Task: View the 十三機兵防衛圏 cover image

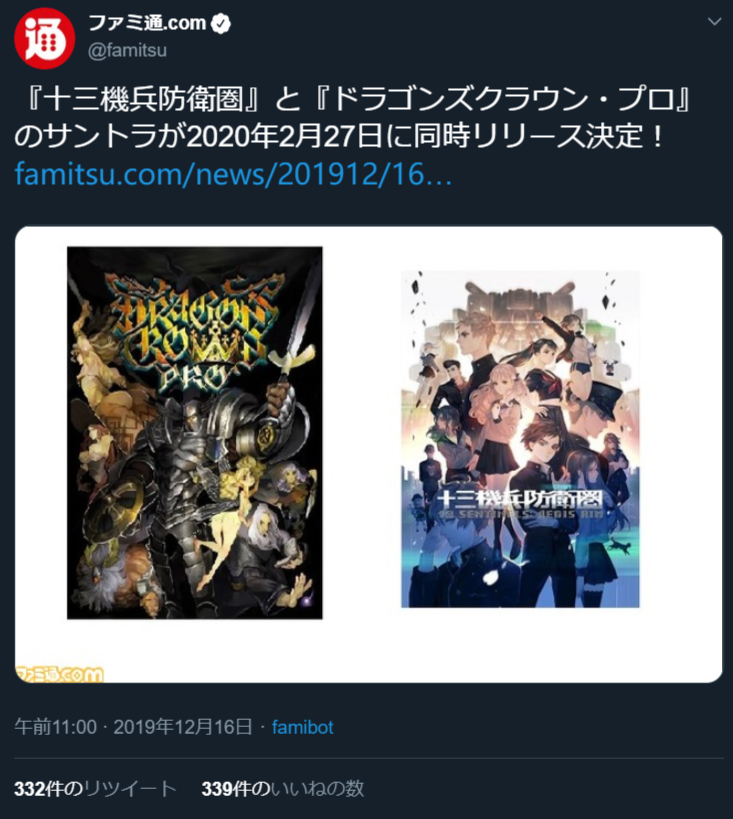Action: tap(520, 439)
